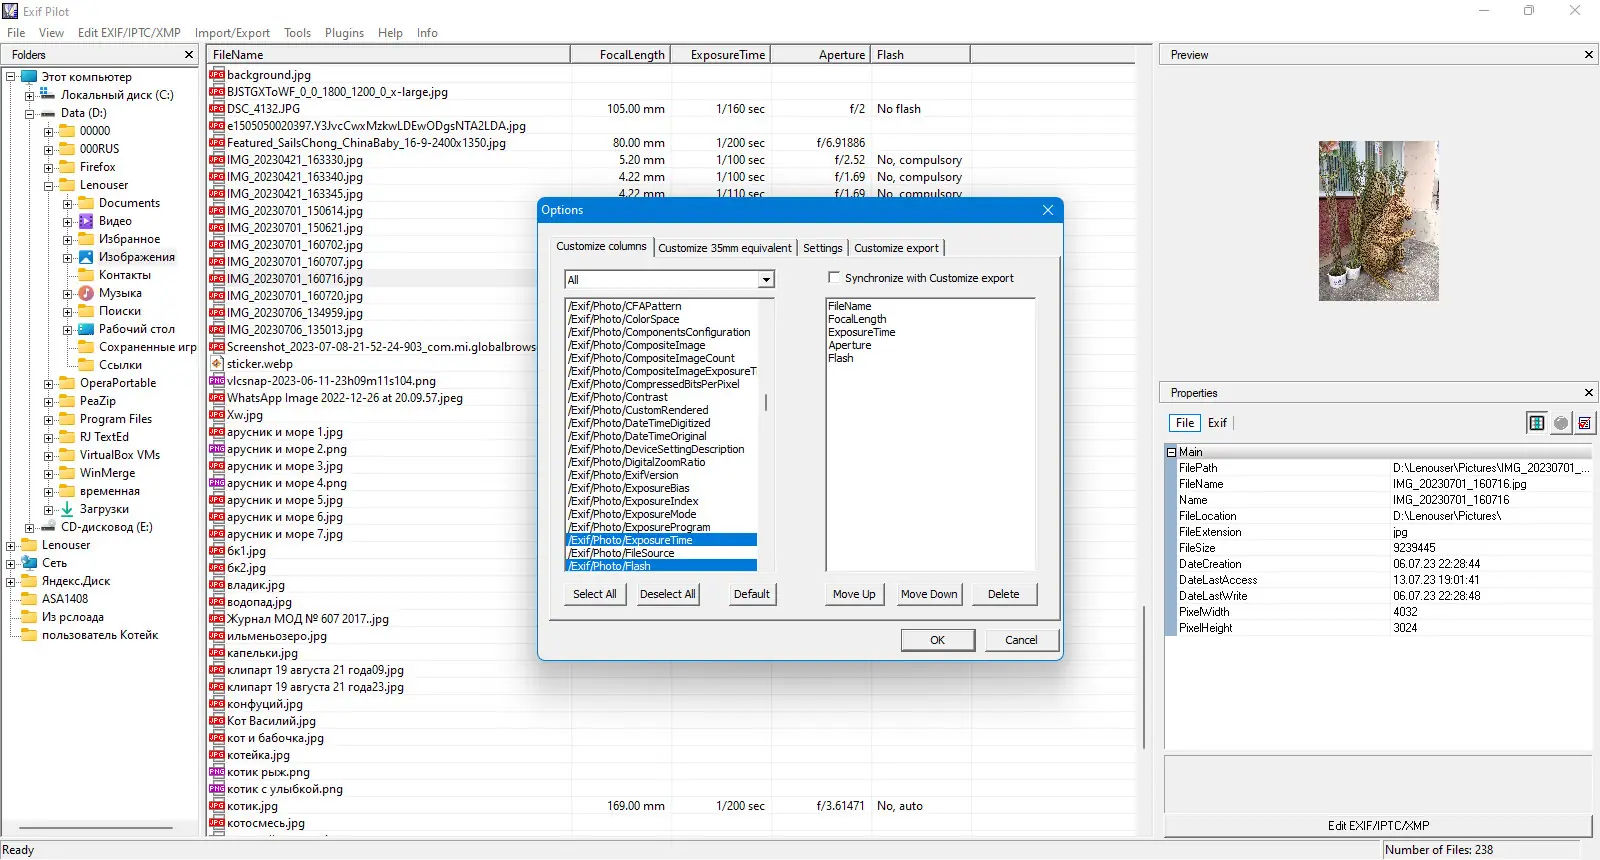Collapse the Main properties section

point(1171,452)
